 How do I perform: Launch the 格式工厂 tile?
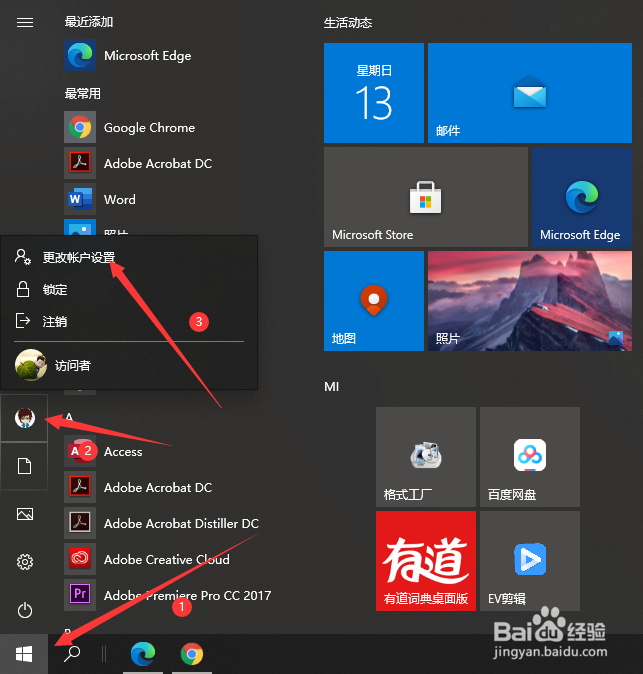[426, 457]
